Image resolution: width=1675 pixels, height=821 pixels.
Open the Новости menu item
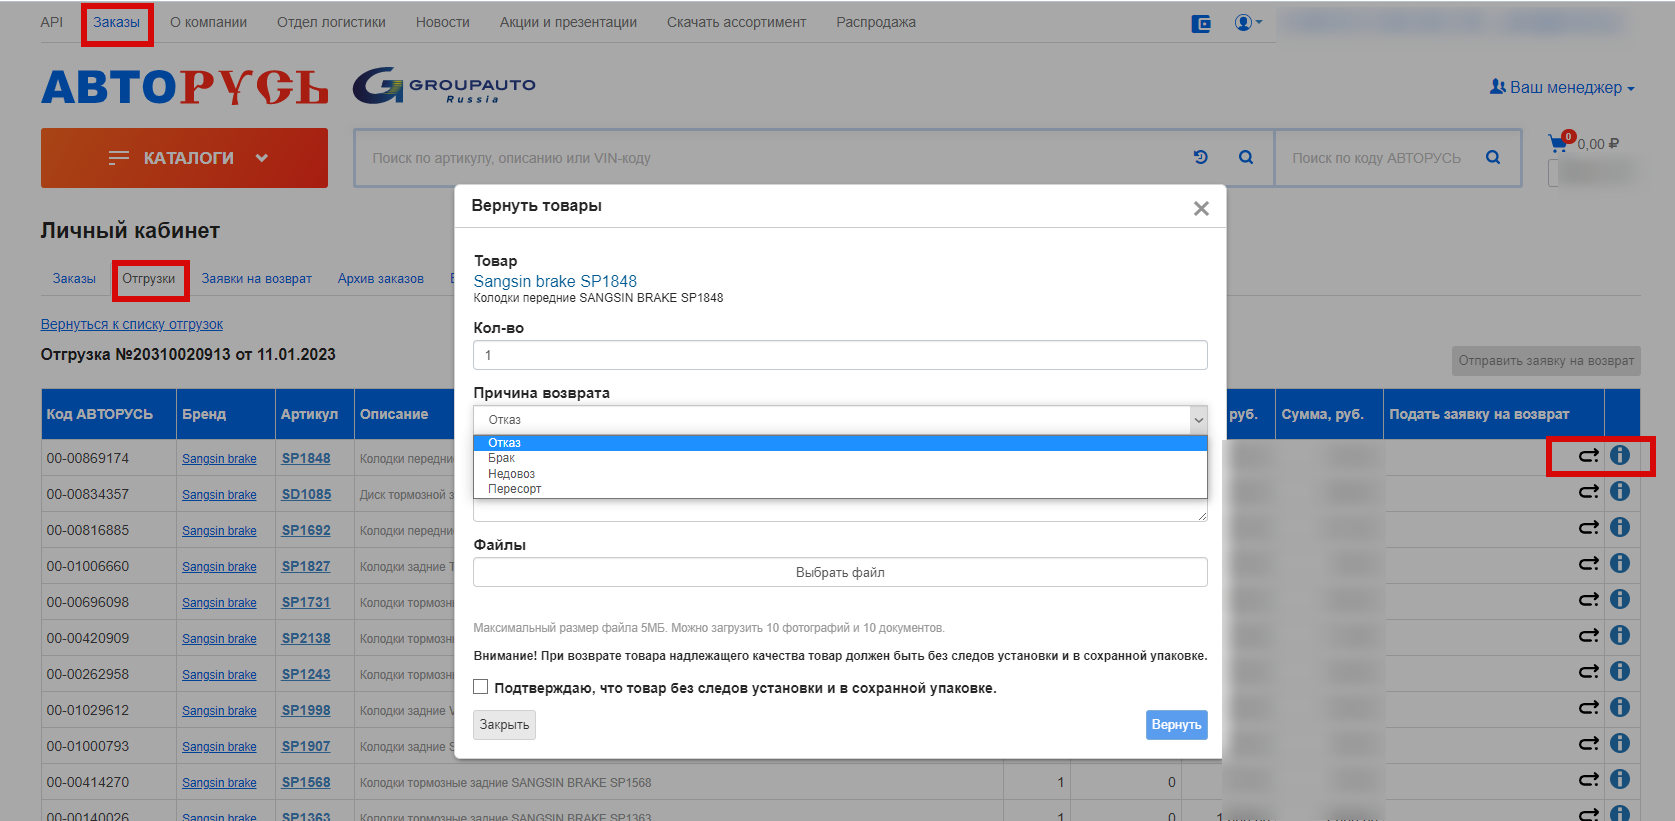pyautogui.click(x=443, y=22)
